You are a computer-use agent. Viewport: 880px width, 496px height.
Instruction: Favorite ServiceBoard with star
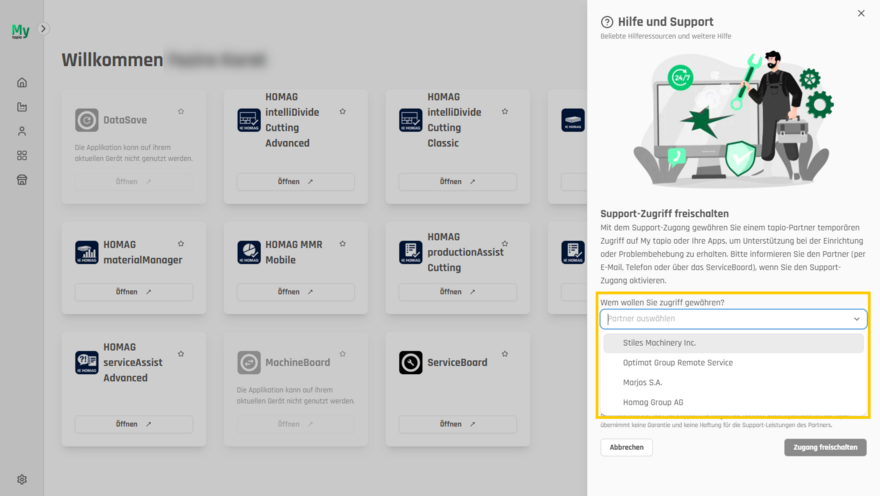pyautogui.click(x=505, y=353)
